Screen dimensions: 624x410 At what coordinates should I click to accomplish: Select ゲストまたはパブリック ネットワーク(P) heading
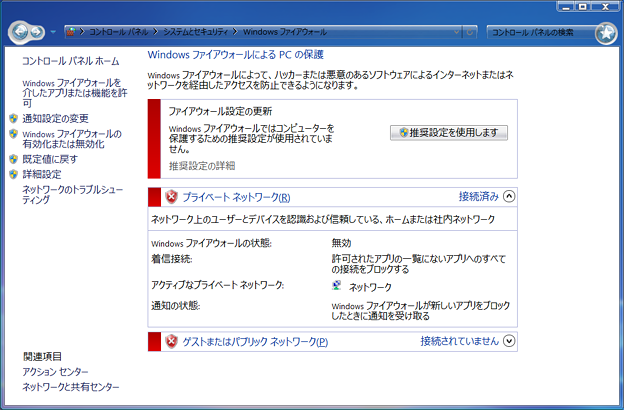[x=255, y=342]
